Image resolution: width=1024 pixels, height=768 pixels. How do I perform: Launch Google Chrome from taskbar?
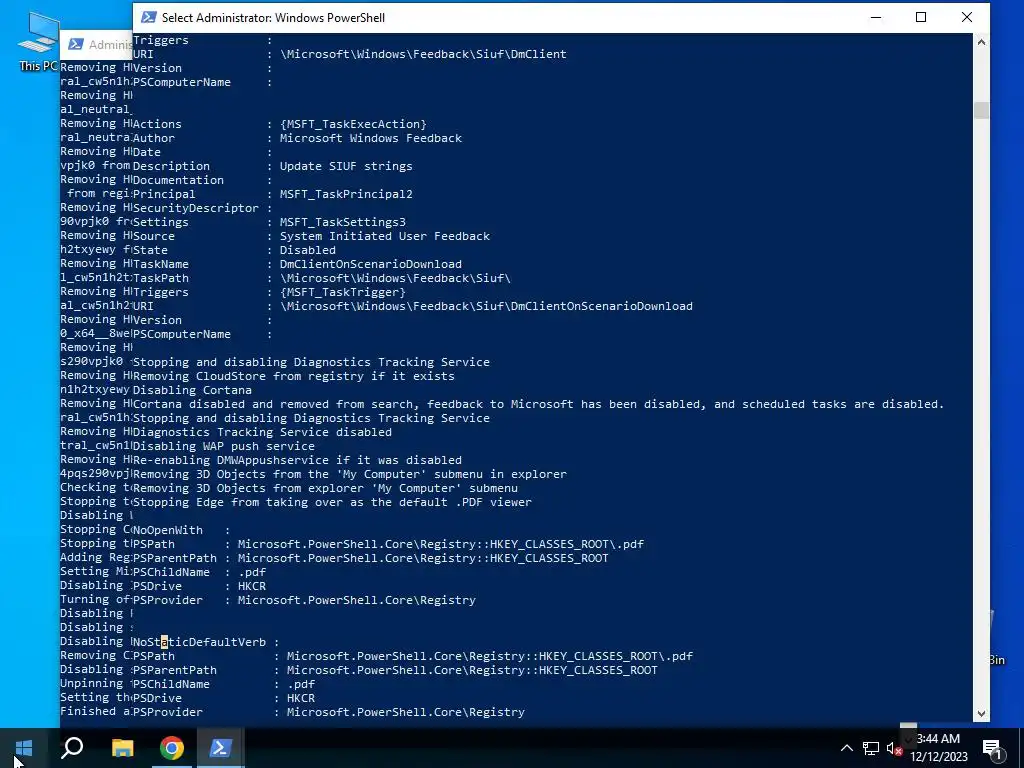172,748
